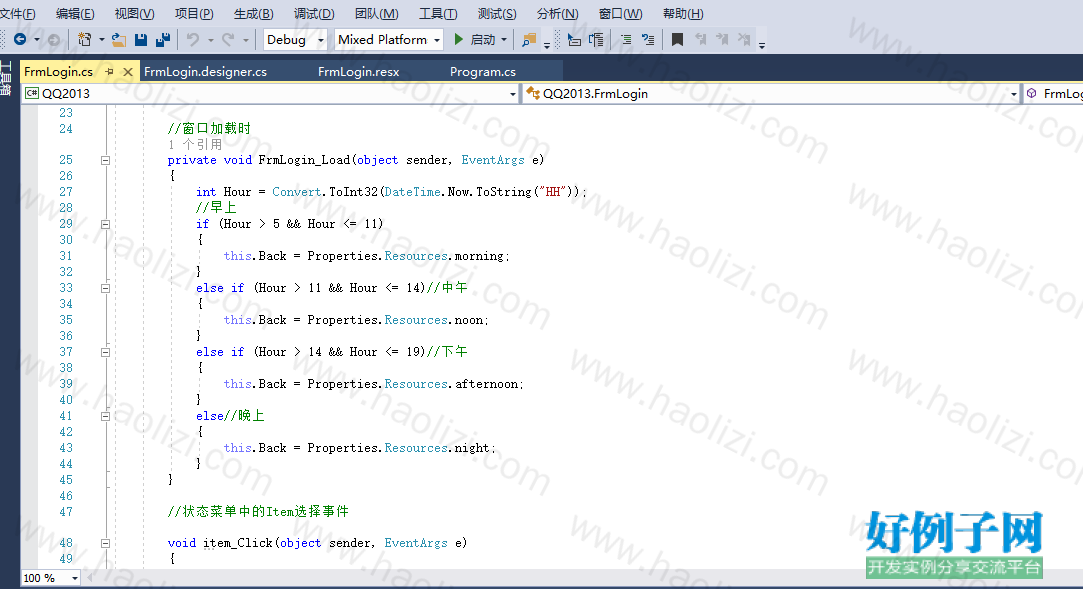Viewport: 1083px width, 589px height.
Task: Click the "afternoon" resource text on line 39
Action: coord(486,384)
